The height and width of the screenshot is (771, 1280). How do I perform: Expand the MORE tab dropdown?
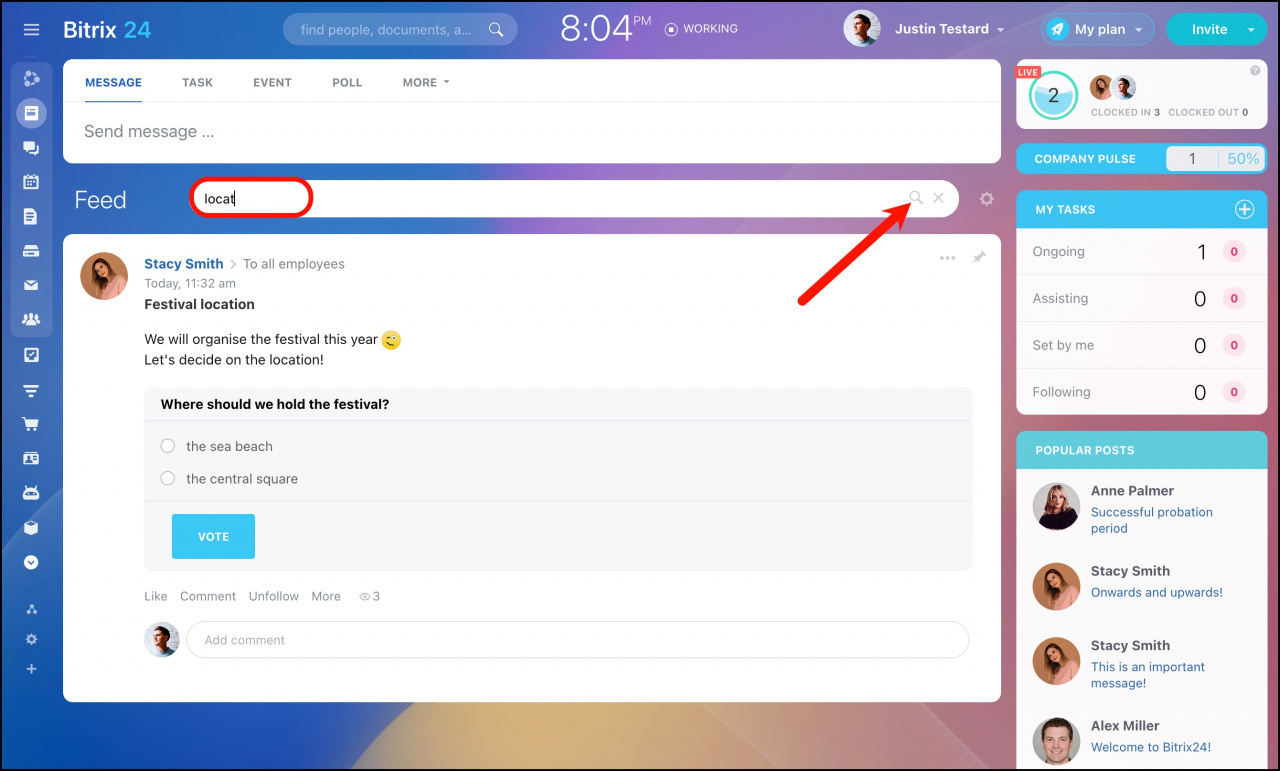coord(426,82)
